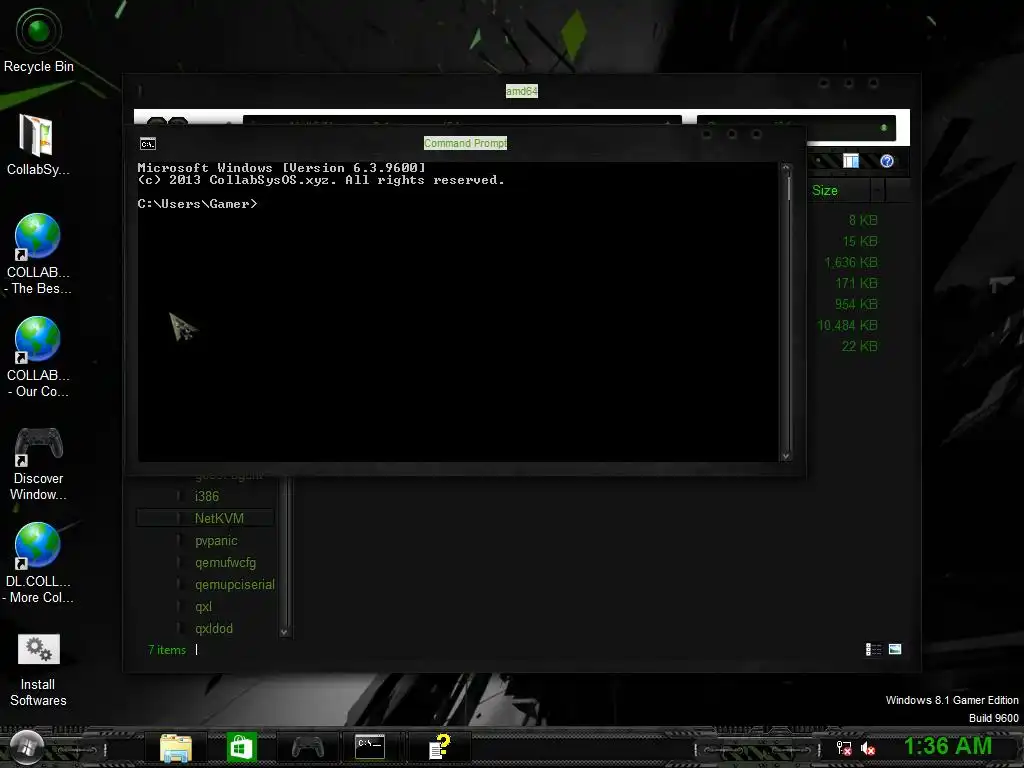Click the 8 KB size cell
Viewport: 1024px width, 768px height.
(x=863, y=221)
